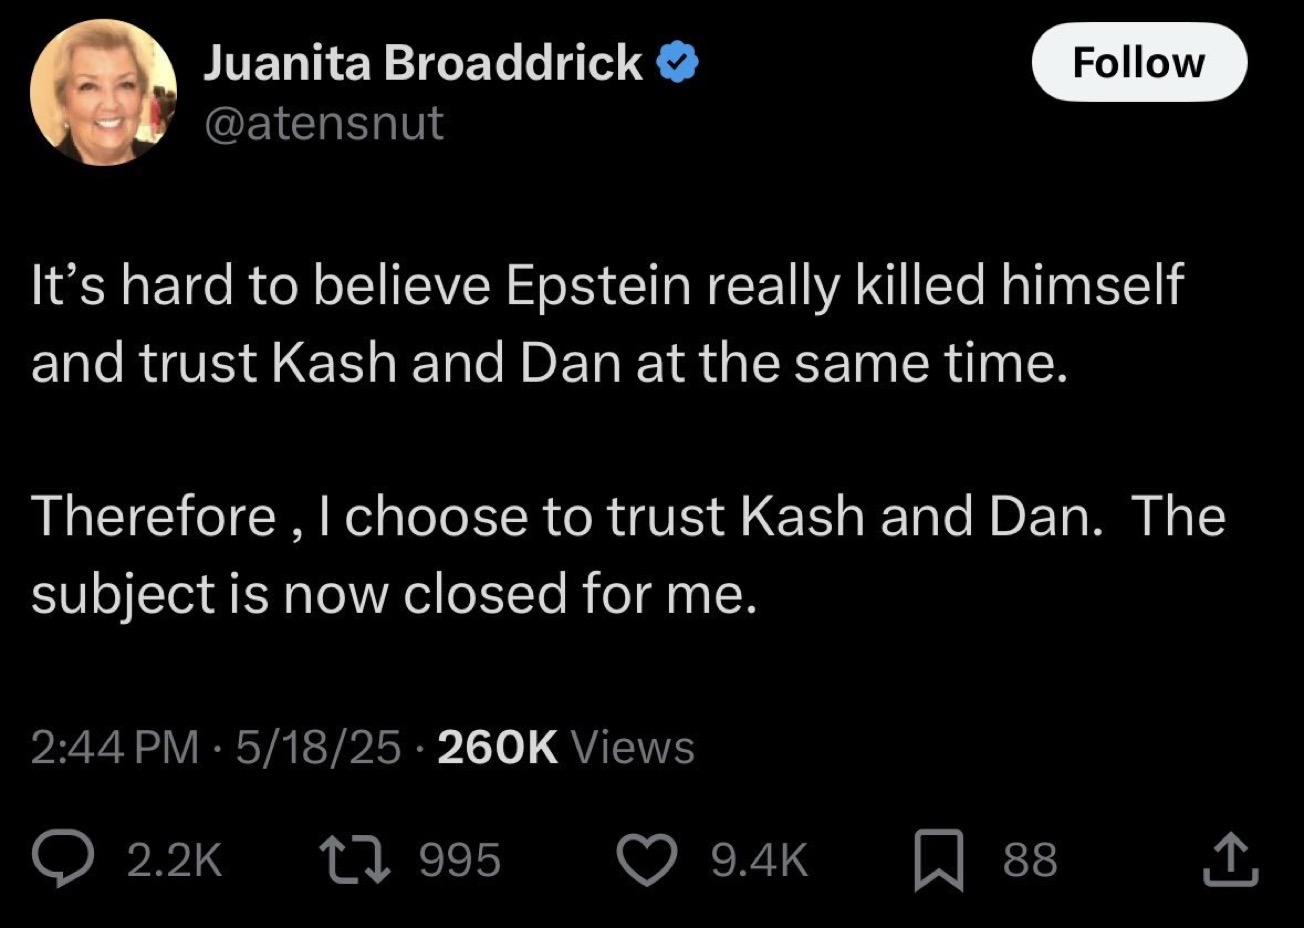Click the 88 bookmarks count
This screenshot has width=1304, height=928.
[1030, 860]
